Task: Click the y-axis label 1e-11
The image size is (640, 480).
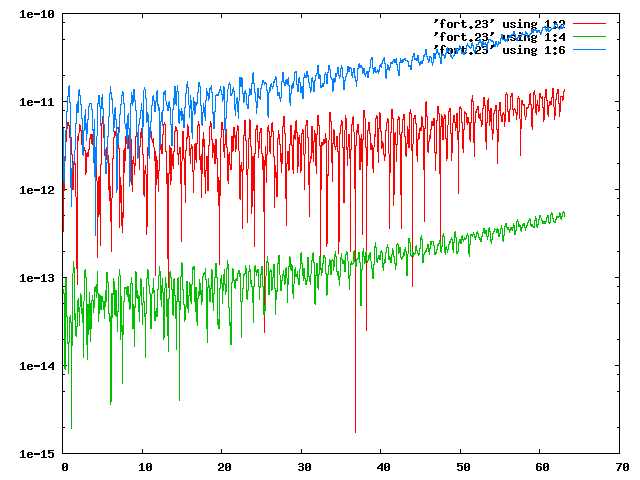Action: click(37, 102)
